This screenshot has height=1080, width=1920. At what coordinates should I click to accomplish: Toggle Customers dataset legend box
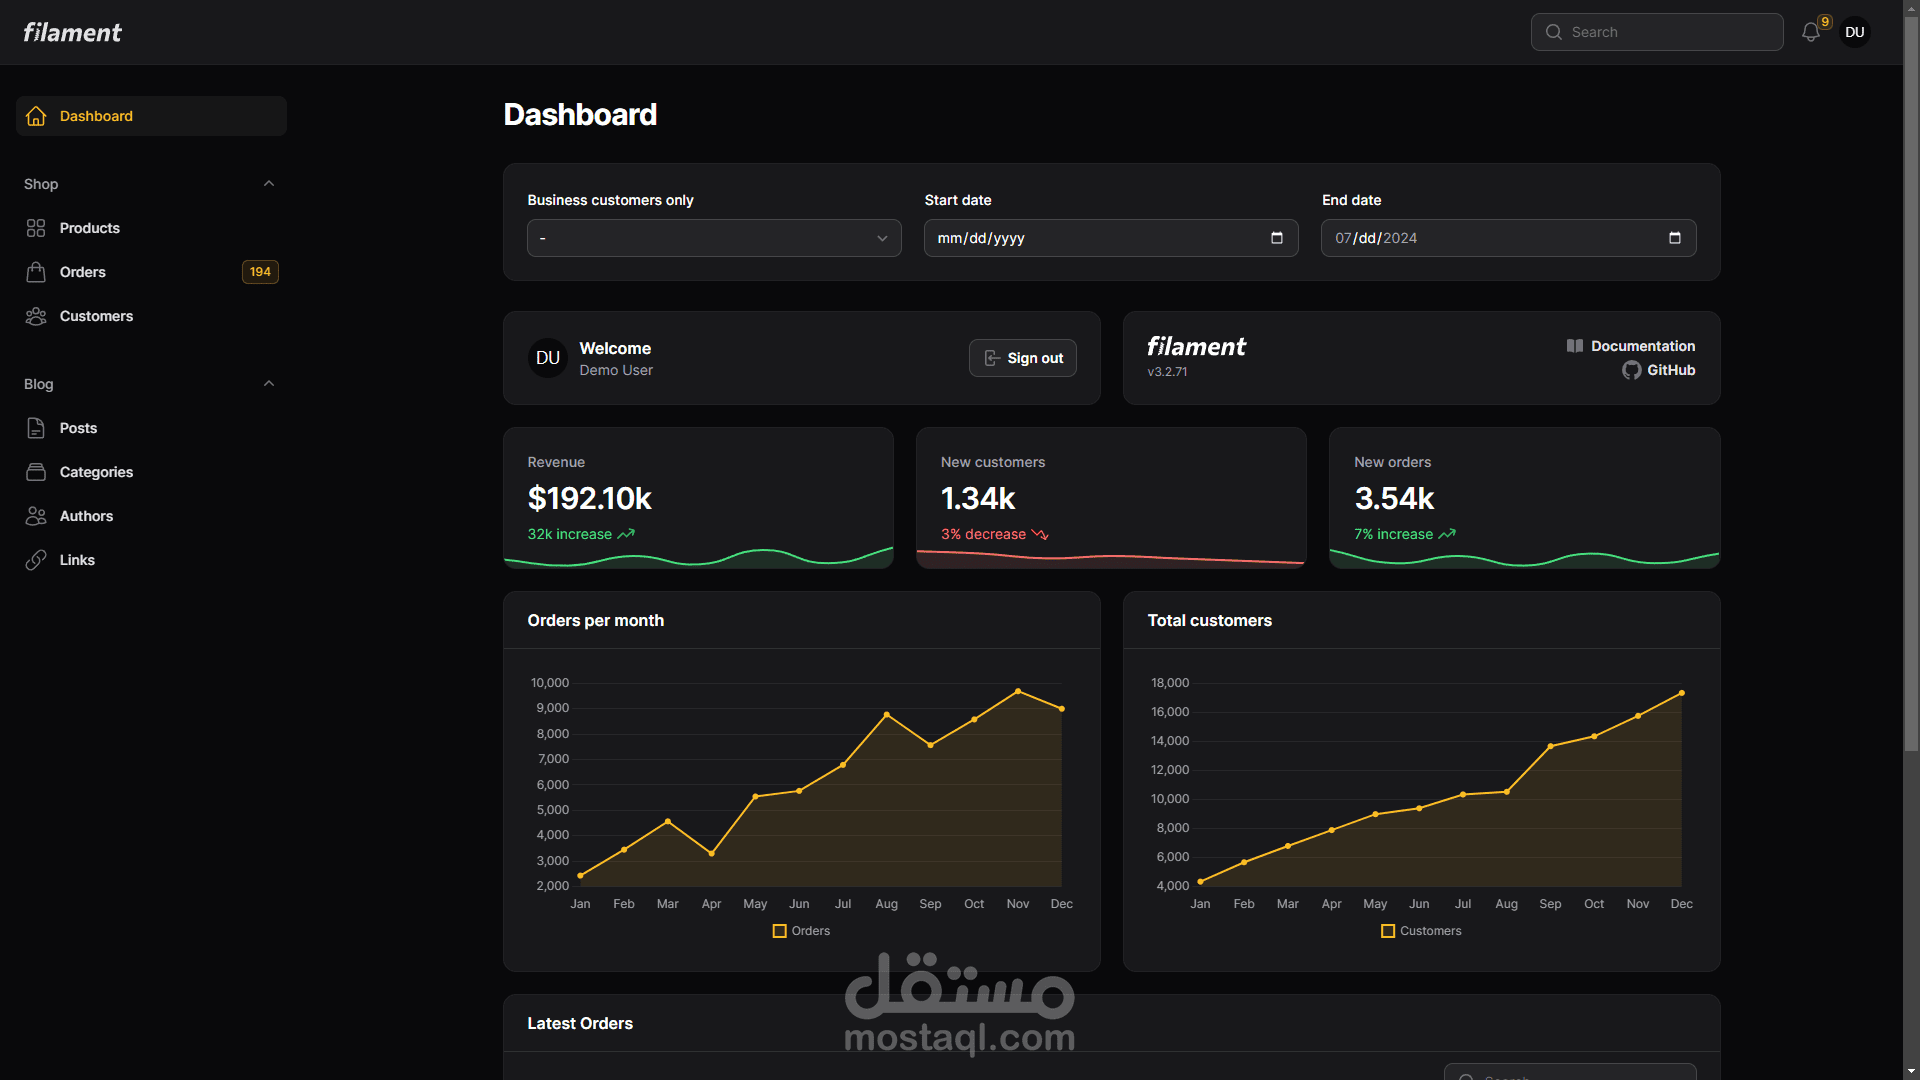coord(1388,931)
